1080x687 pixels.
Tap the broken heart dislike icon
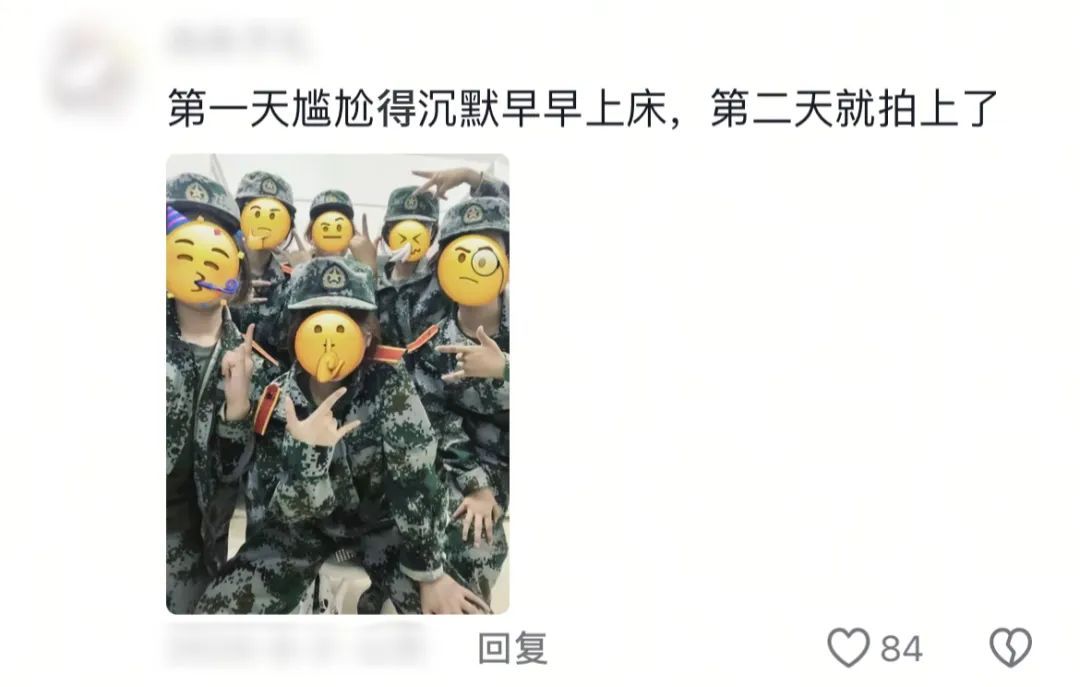[x=1010, y=648]
